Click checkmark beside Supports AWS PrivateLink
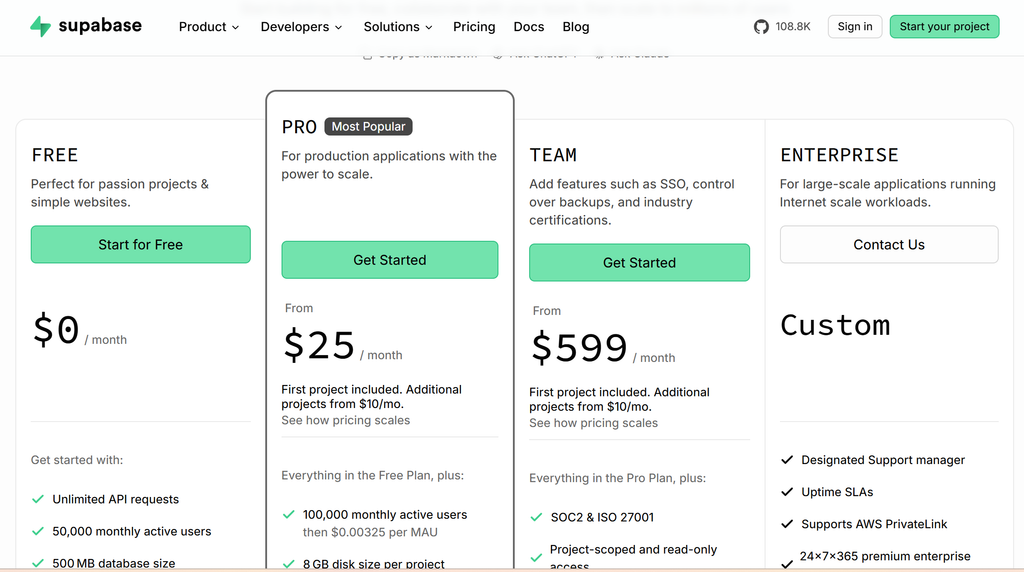 (787, 524)
